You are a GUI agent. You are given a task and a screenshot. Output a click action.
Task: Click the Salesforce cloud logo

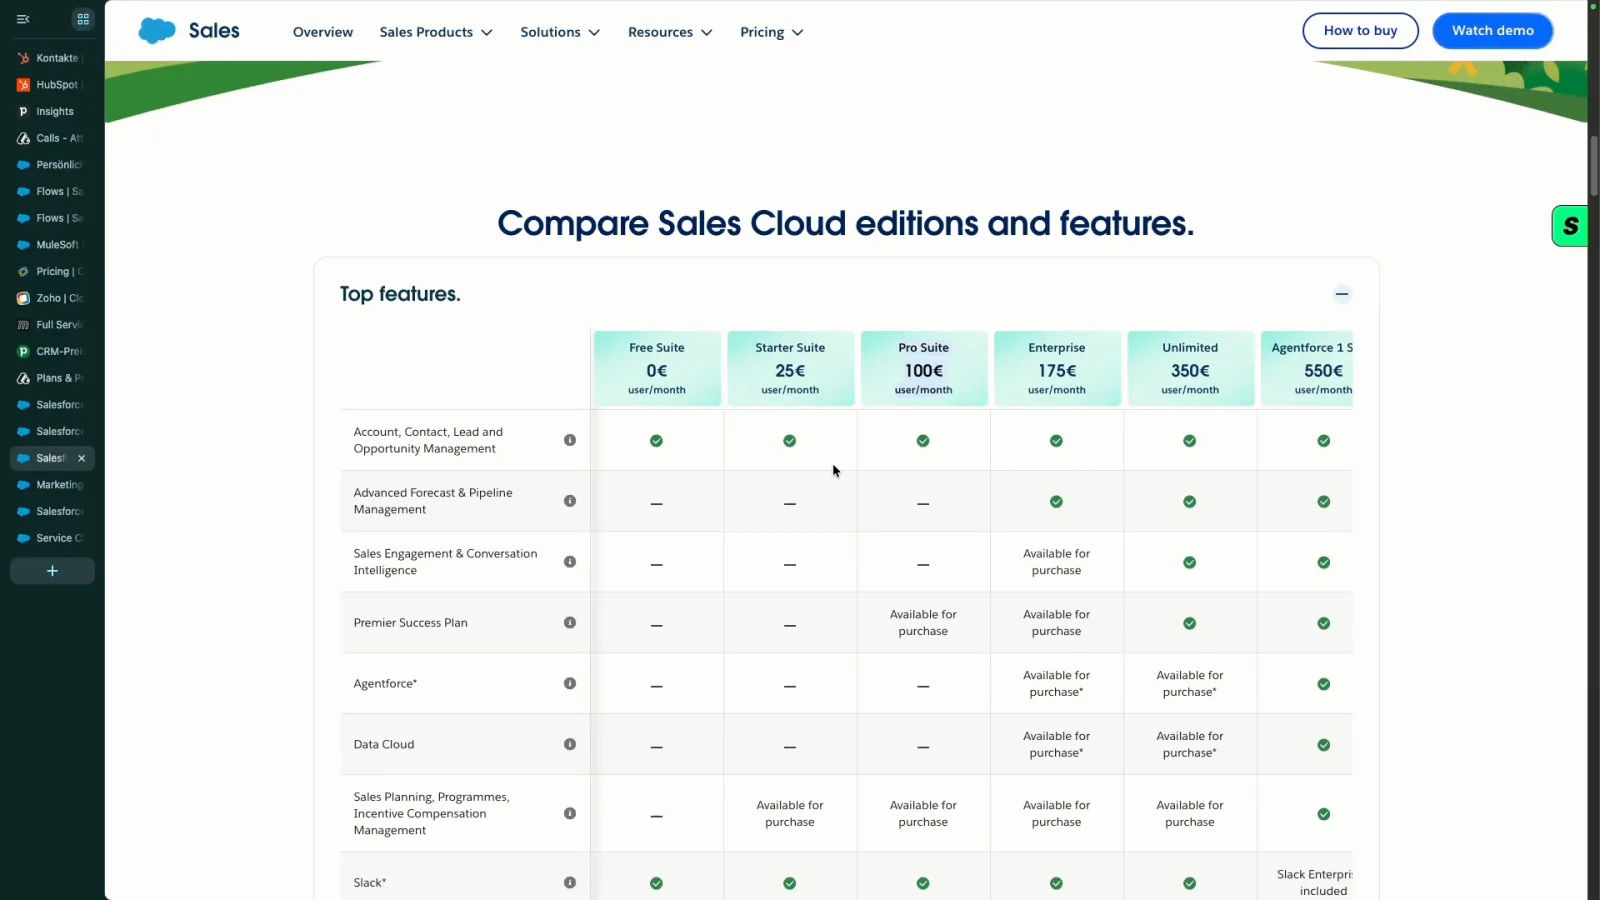coord(157,31)
